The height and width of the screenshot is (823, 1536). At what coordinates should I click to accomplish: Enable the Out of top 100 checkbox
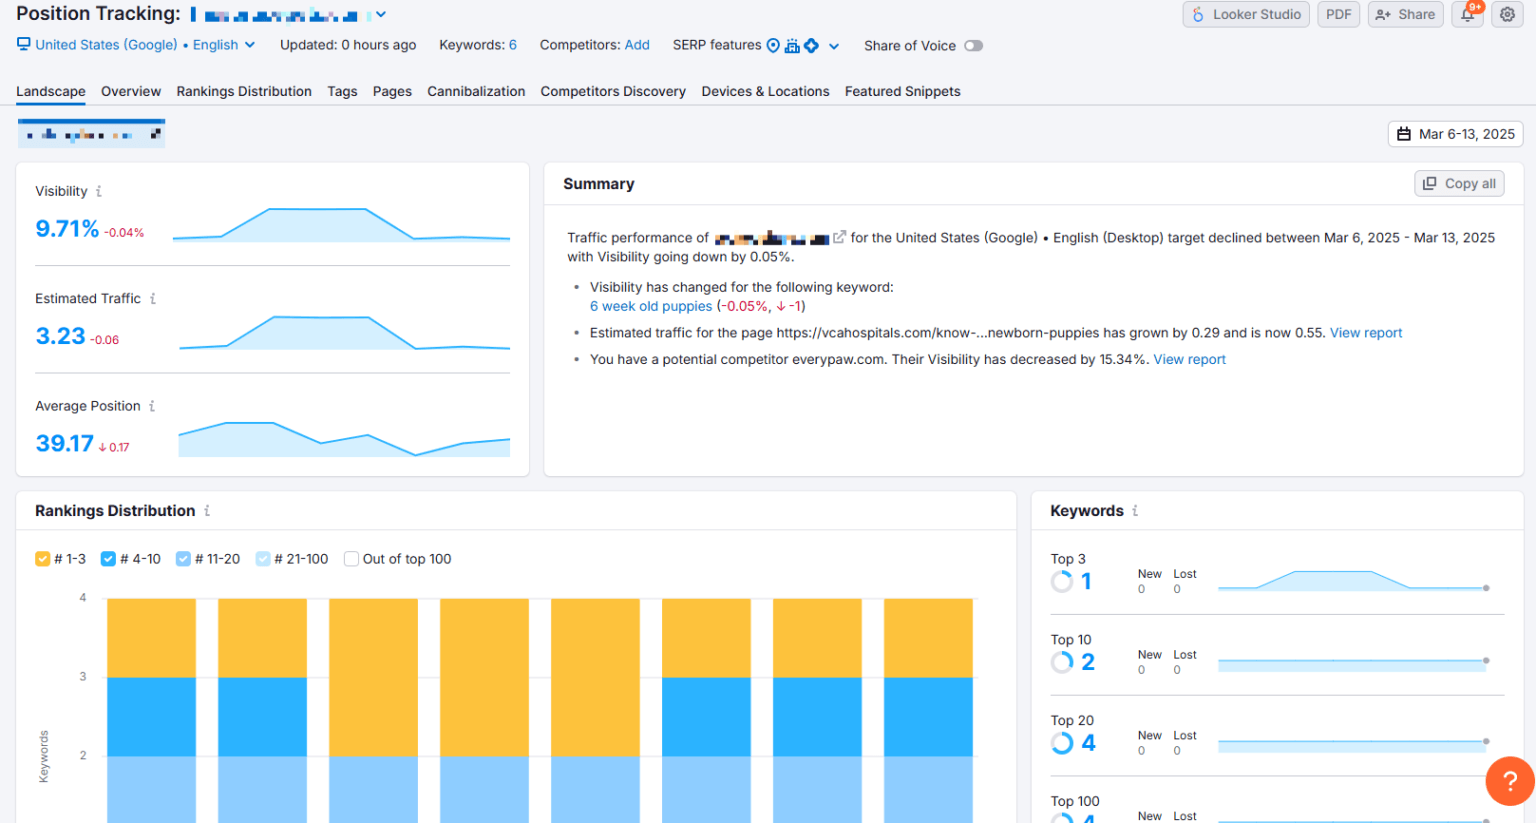351,559
